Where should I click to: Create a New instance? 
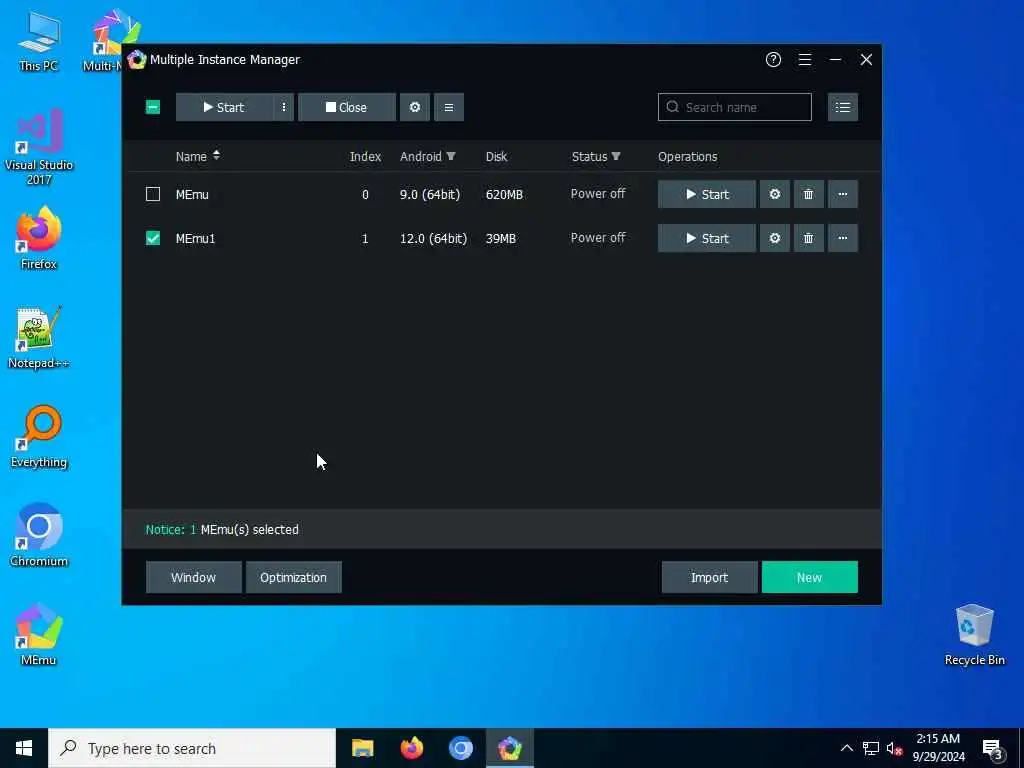(x=809, y=577)
